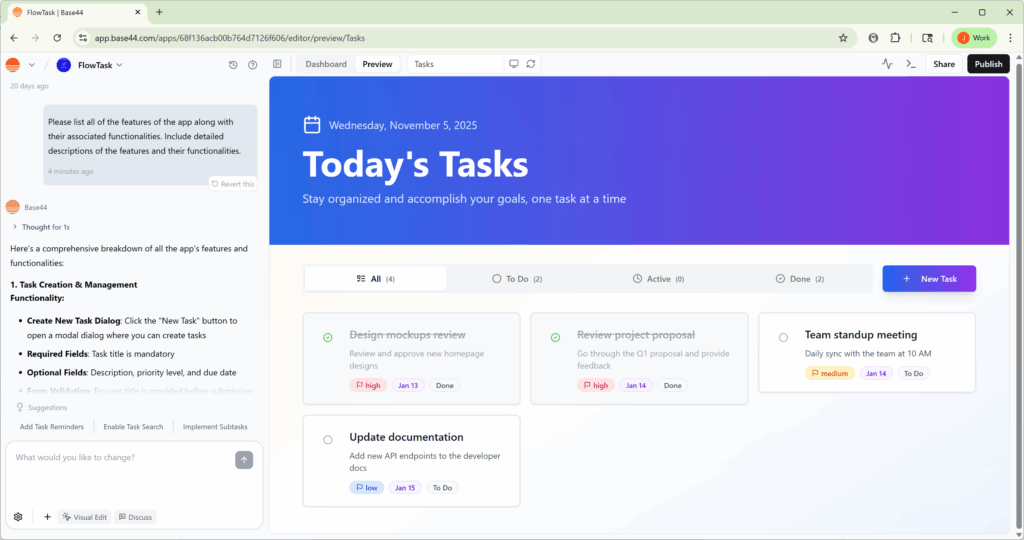Image resolution: width=1024 pixels, height=540 pixels.
Task: Mark Team standup meeting as complete
Action: [783, 337]
